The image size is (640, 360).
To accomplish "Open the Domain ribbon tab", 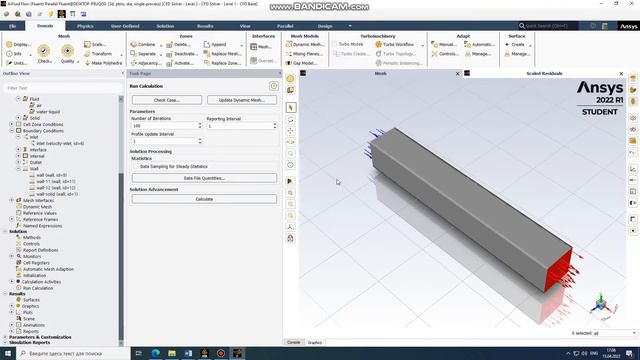I will 45,26.
